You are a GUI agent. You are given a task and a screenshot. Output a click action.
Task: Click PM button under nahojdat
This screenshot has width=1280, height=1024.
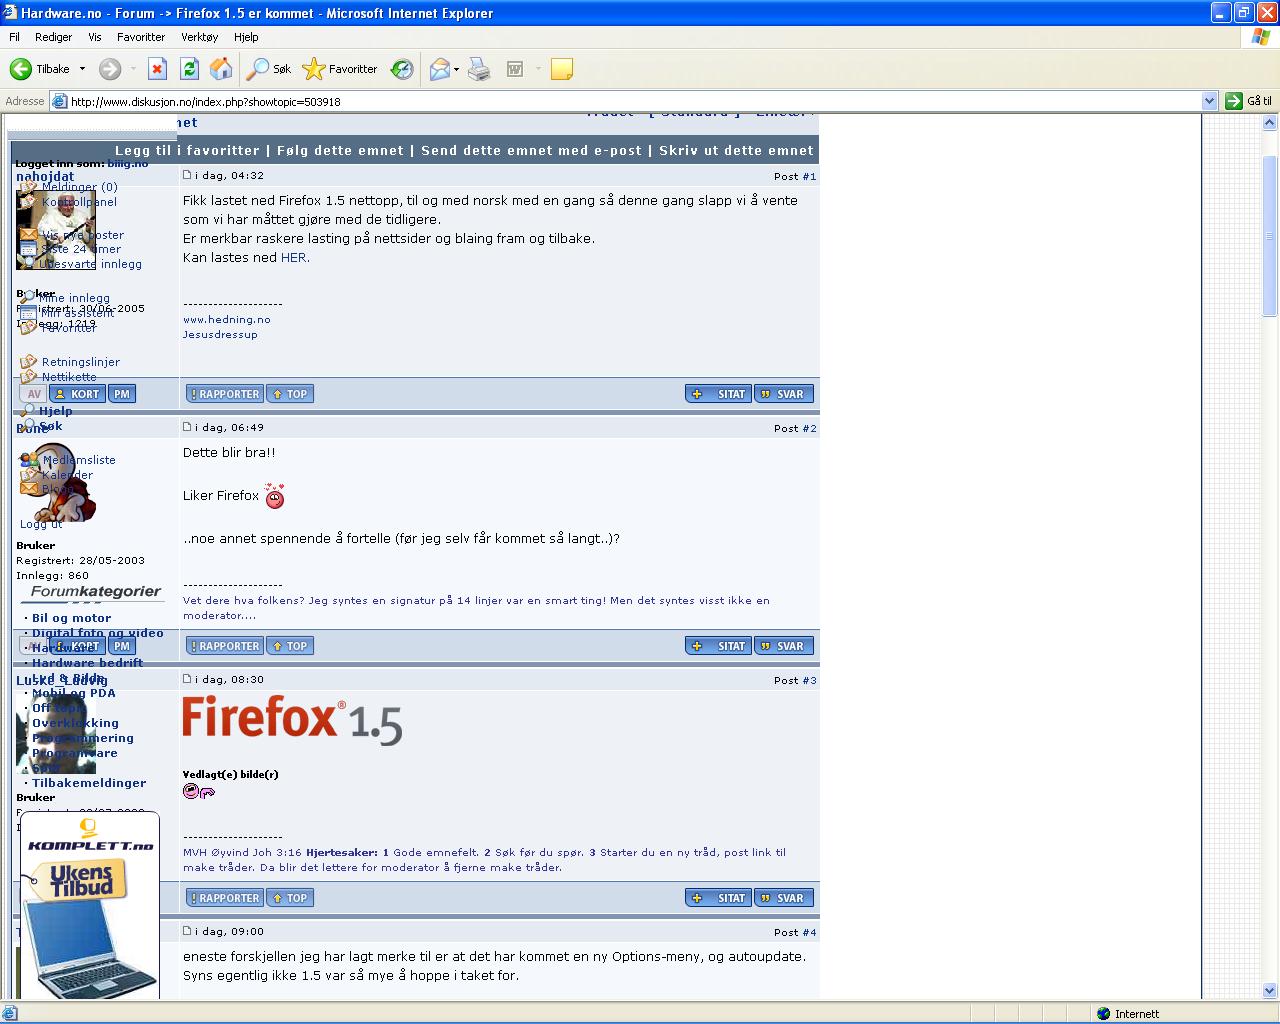122,394
